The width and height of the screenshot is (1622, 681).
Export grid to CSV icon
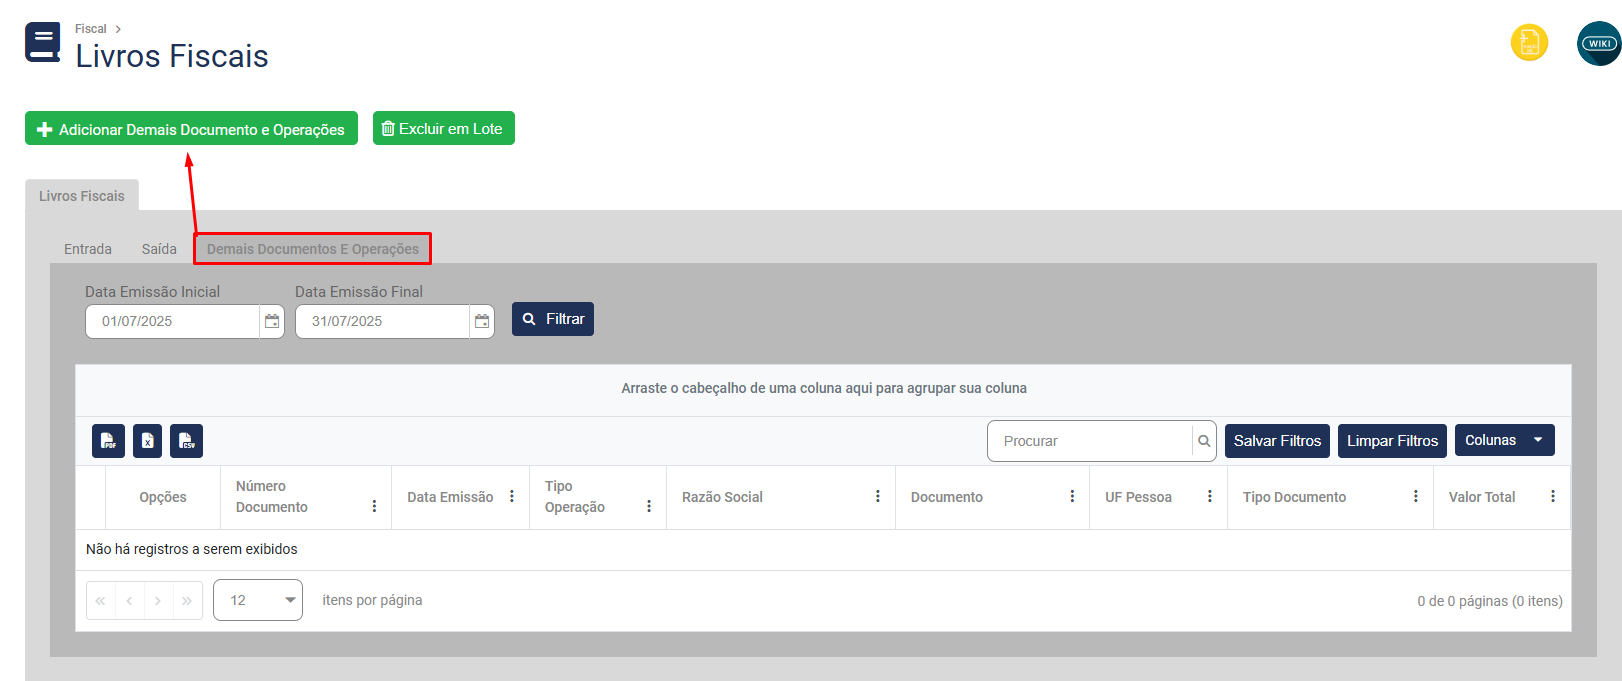coord(186,441)
